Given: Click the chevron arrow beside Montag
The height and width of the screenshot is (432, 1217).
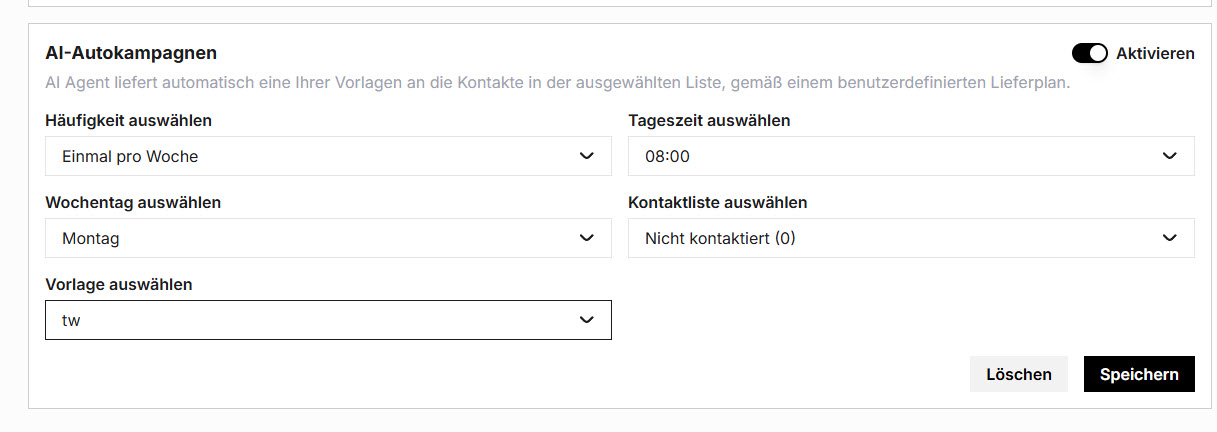Looking at the screenshot, I should pos(587,238).
